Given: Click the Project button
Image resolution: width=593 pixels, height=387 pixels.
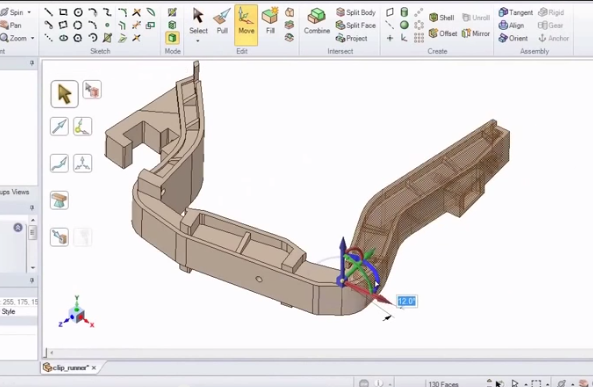Looking at the screenshot, I should coord(352,38).
